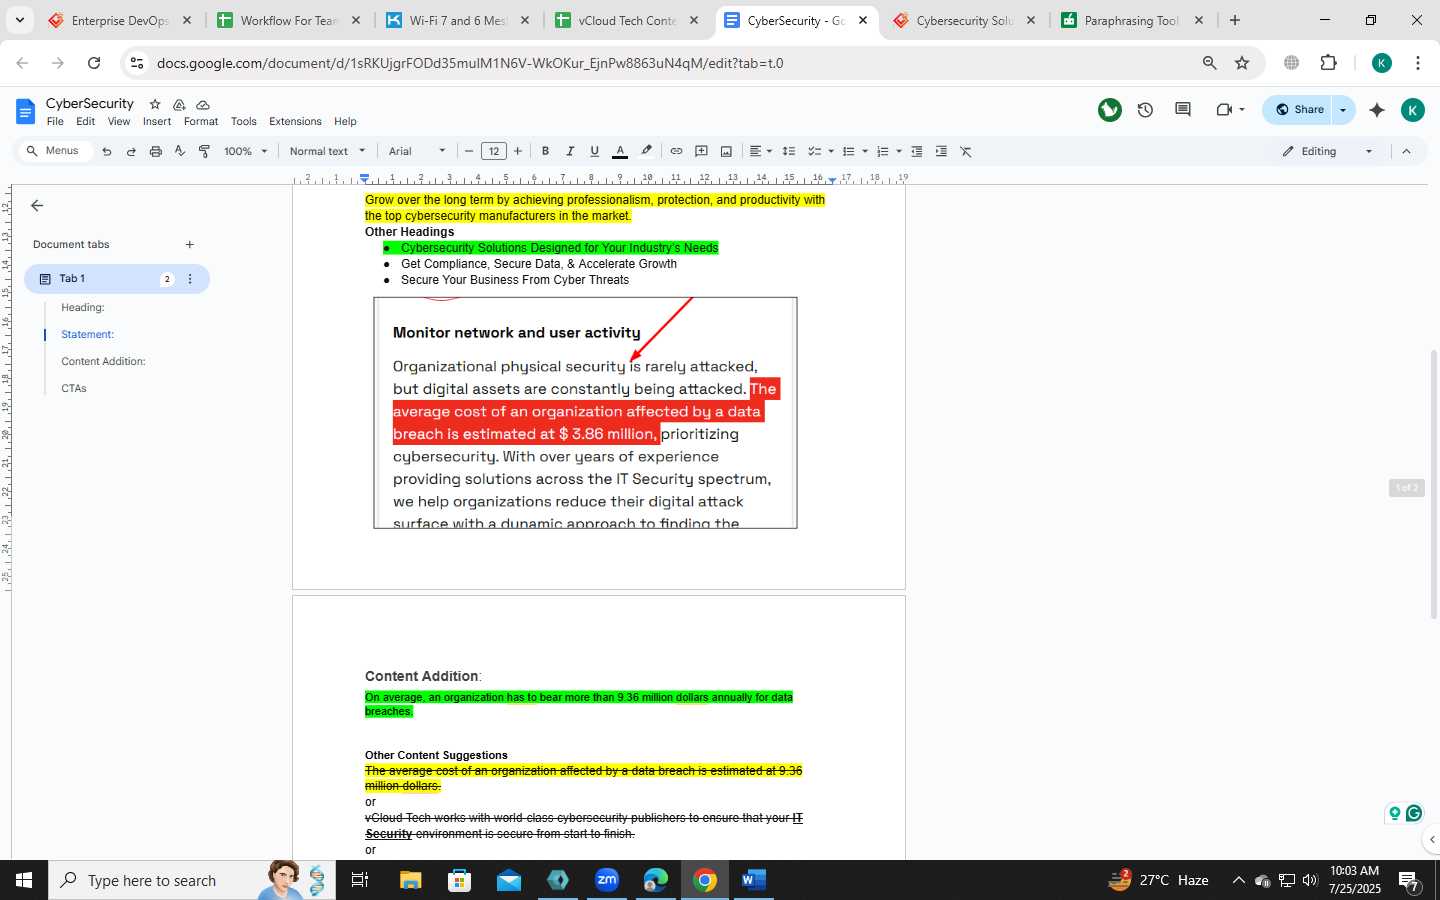Open Arial font dropdown

click(x=417, y=151)
